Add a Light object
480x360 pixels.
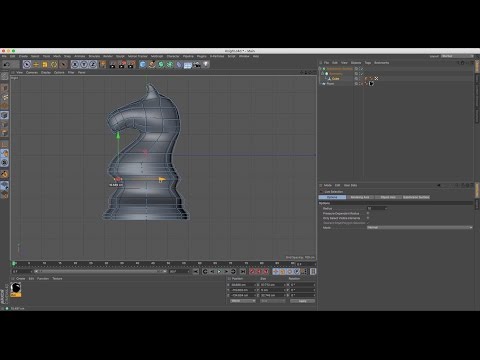pos(206,64)
